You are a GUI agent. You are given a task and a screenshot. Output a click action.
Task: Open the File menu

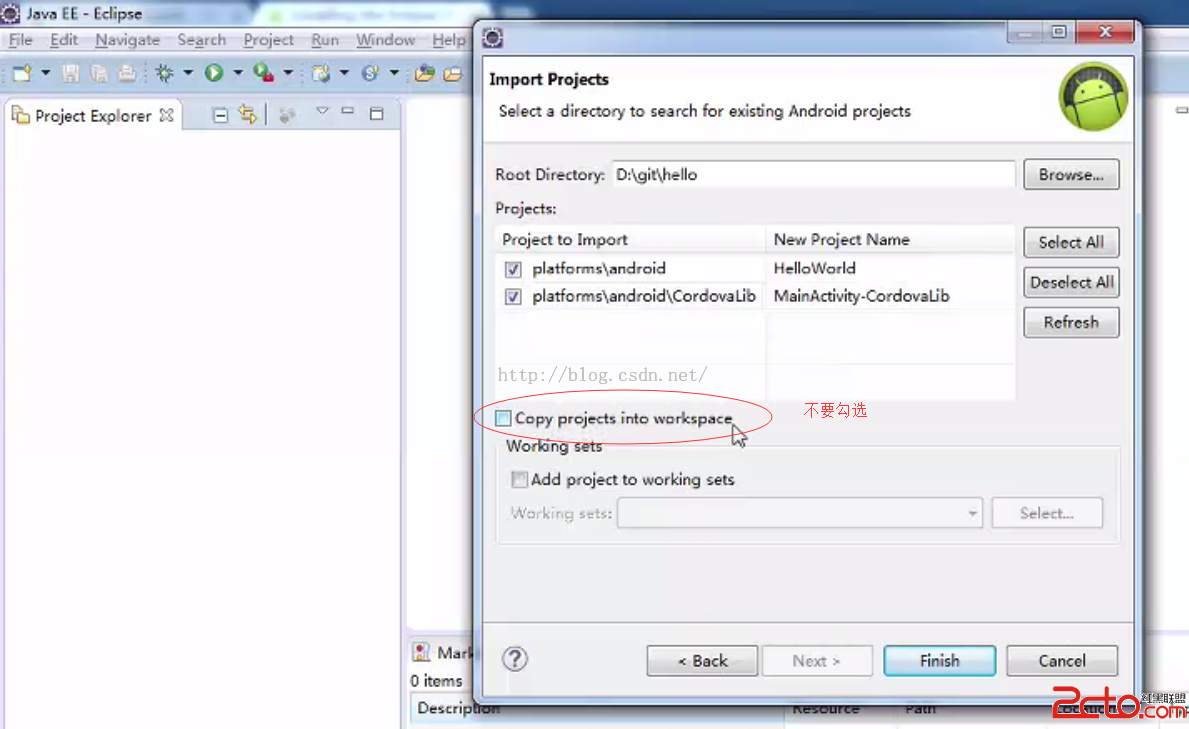tap(20, 40)
